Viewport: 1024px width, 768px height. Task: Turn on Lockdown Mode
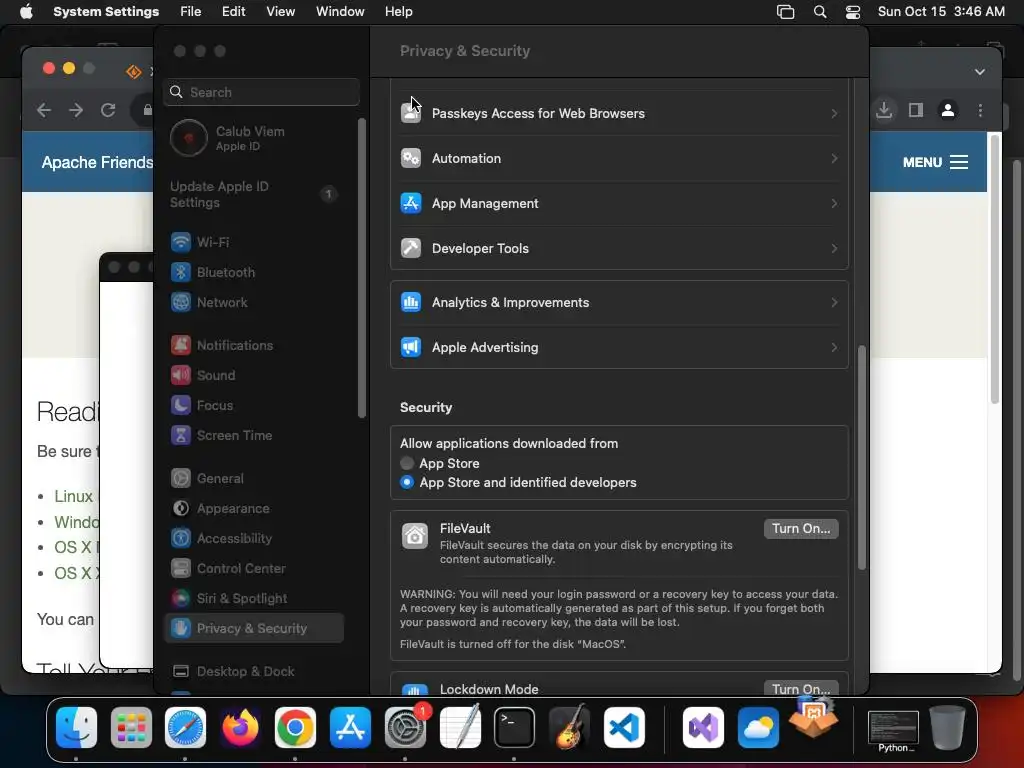801,688
